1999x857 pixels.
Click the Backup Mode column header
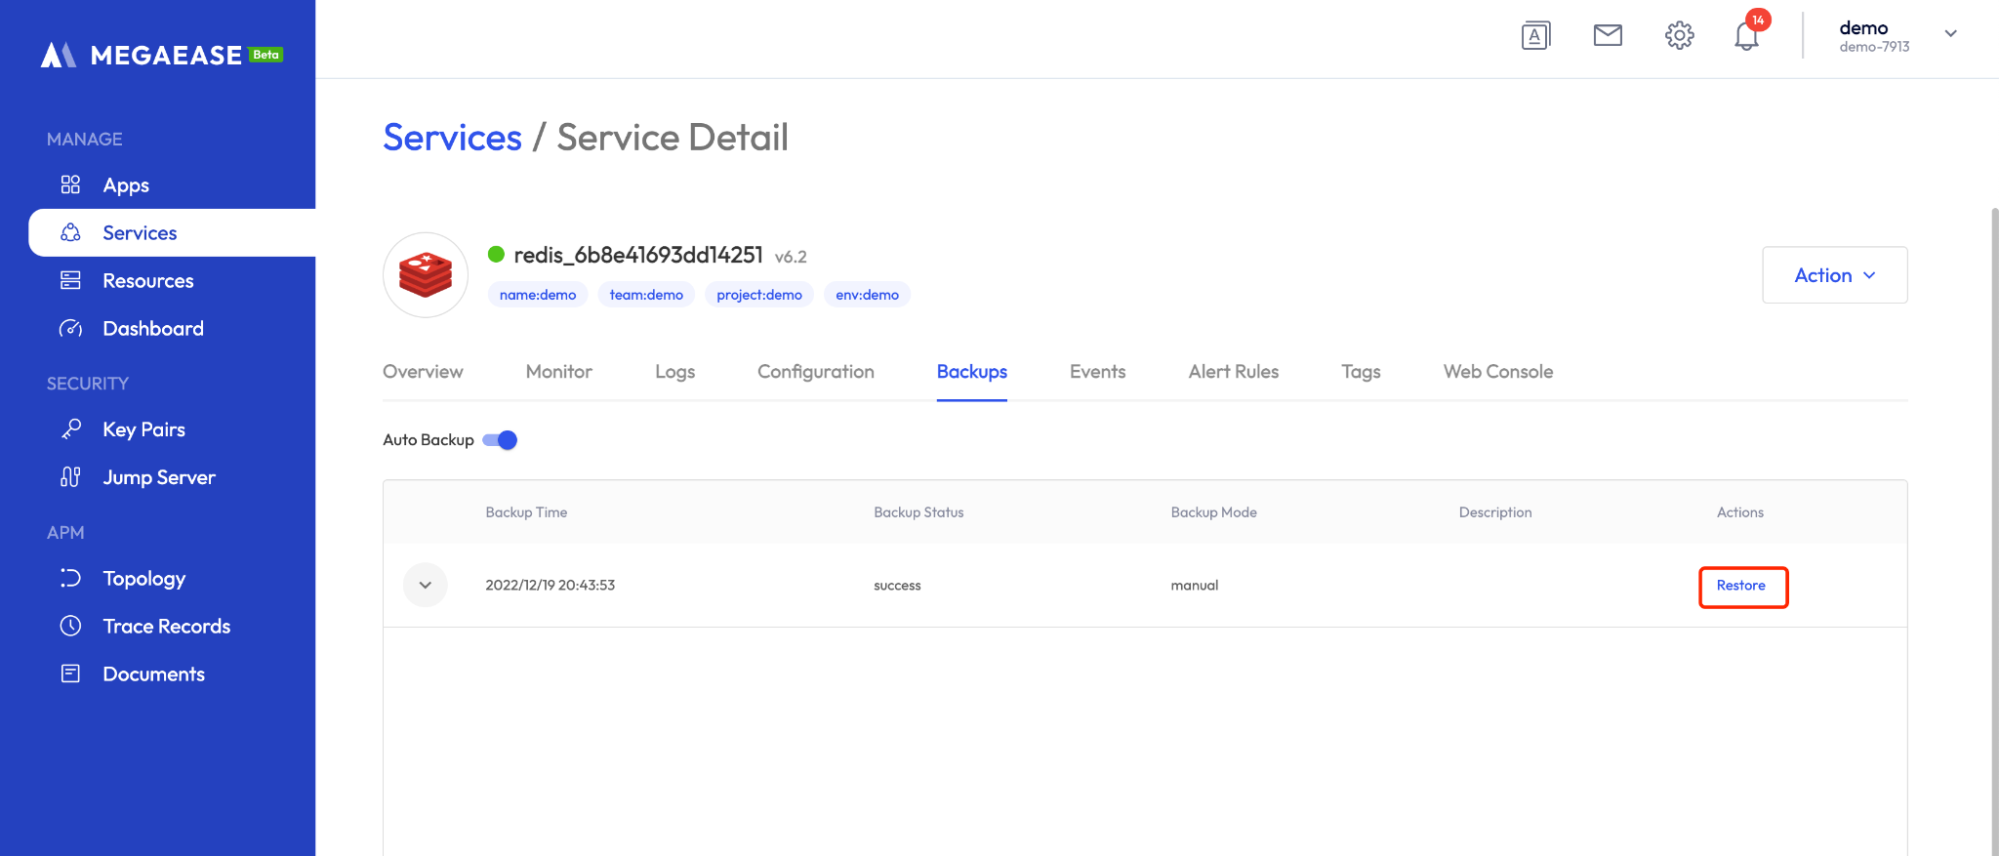(x=1213, y=512)
